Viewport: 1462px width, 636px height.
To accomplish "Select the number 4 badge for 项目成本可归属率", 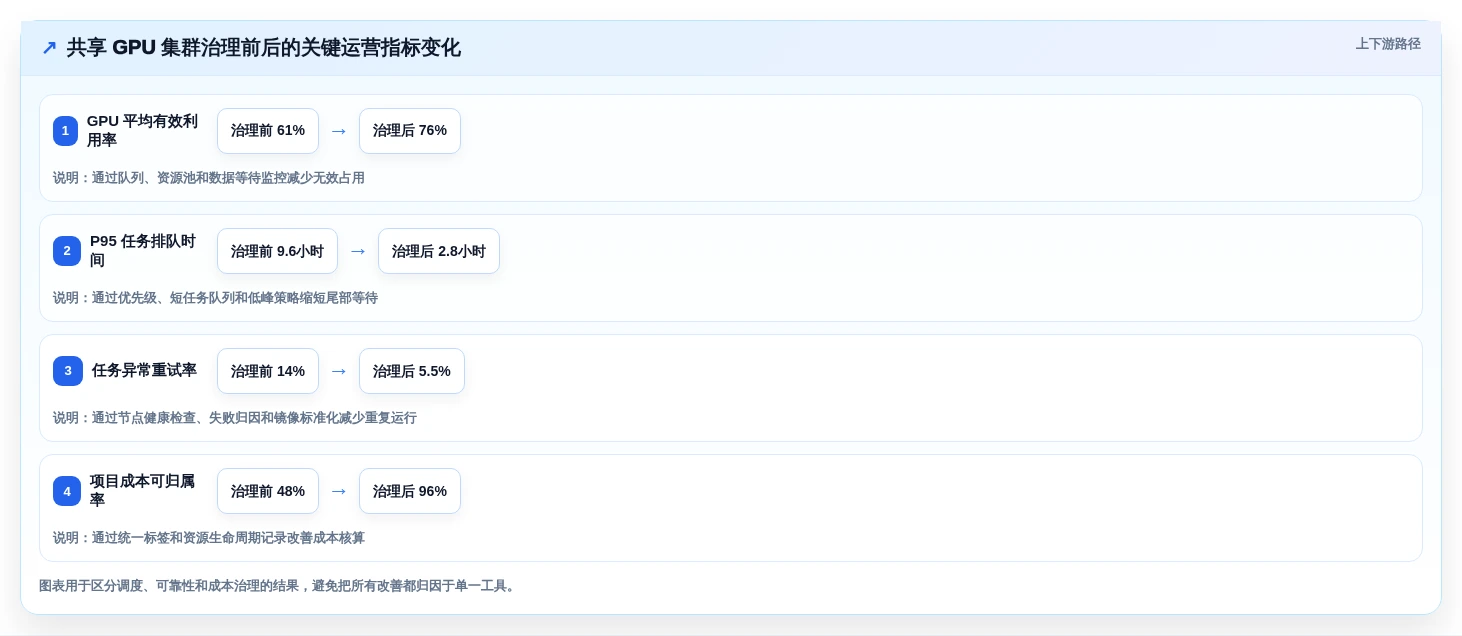I will tap(67, 491).
